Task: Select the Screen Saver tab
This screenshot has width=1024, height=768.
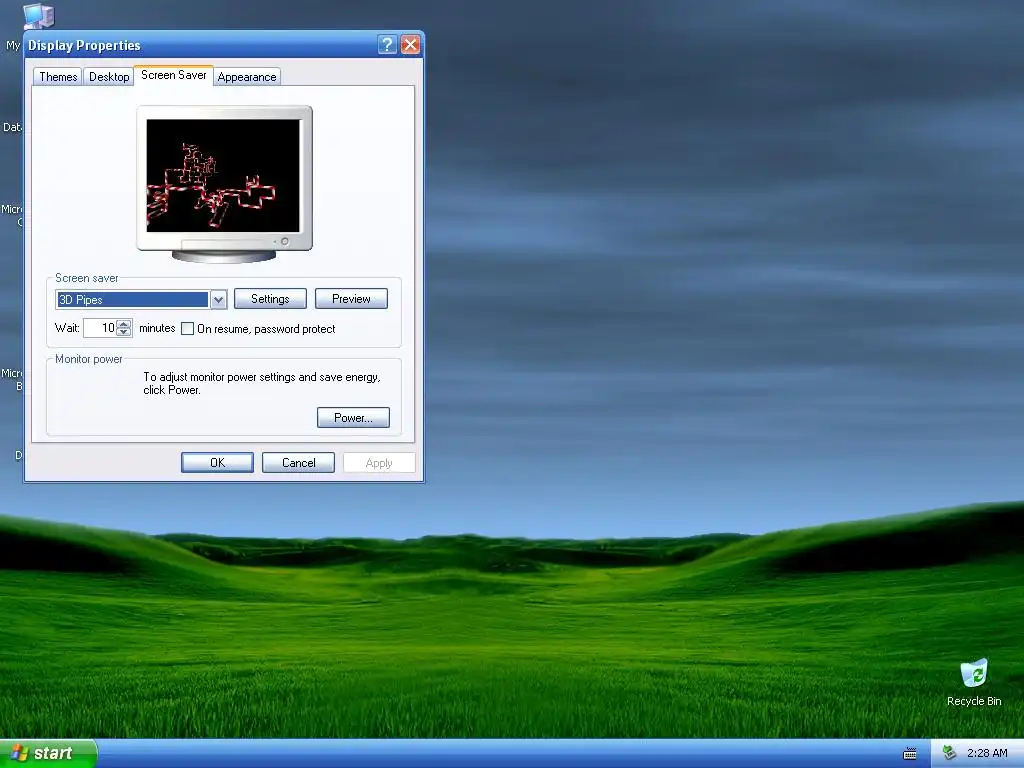Action: click(x=174, y=75)
